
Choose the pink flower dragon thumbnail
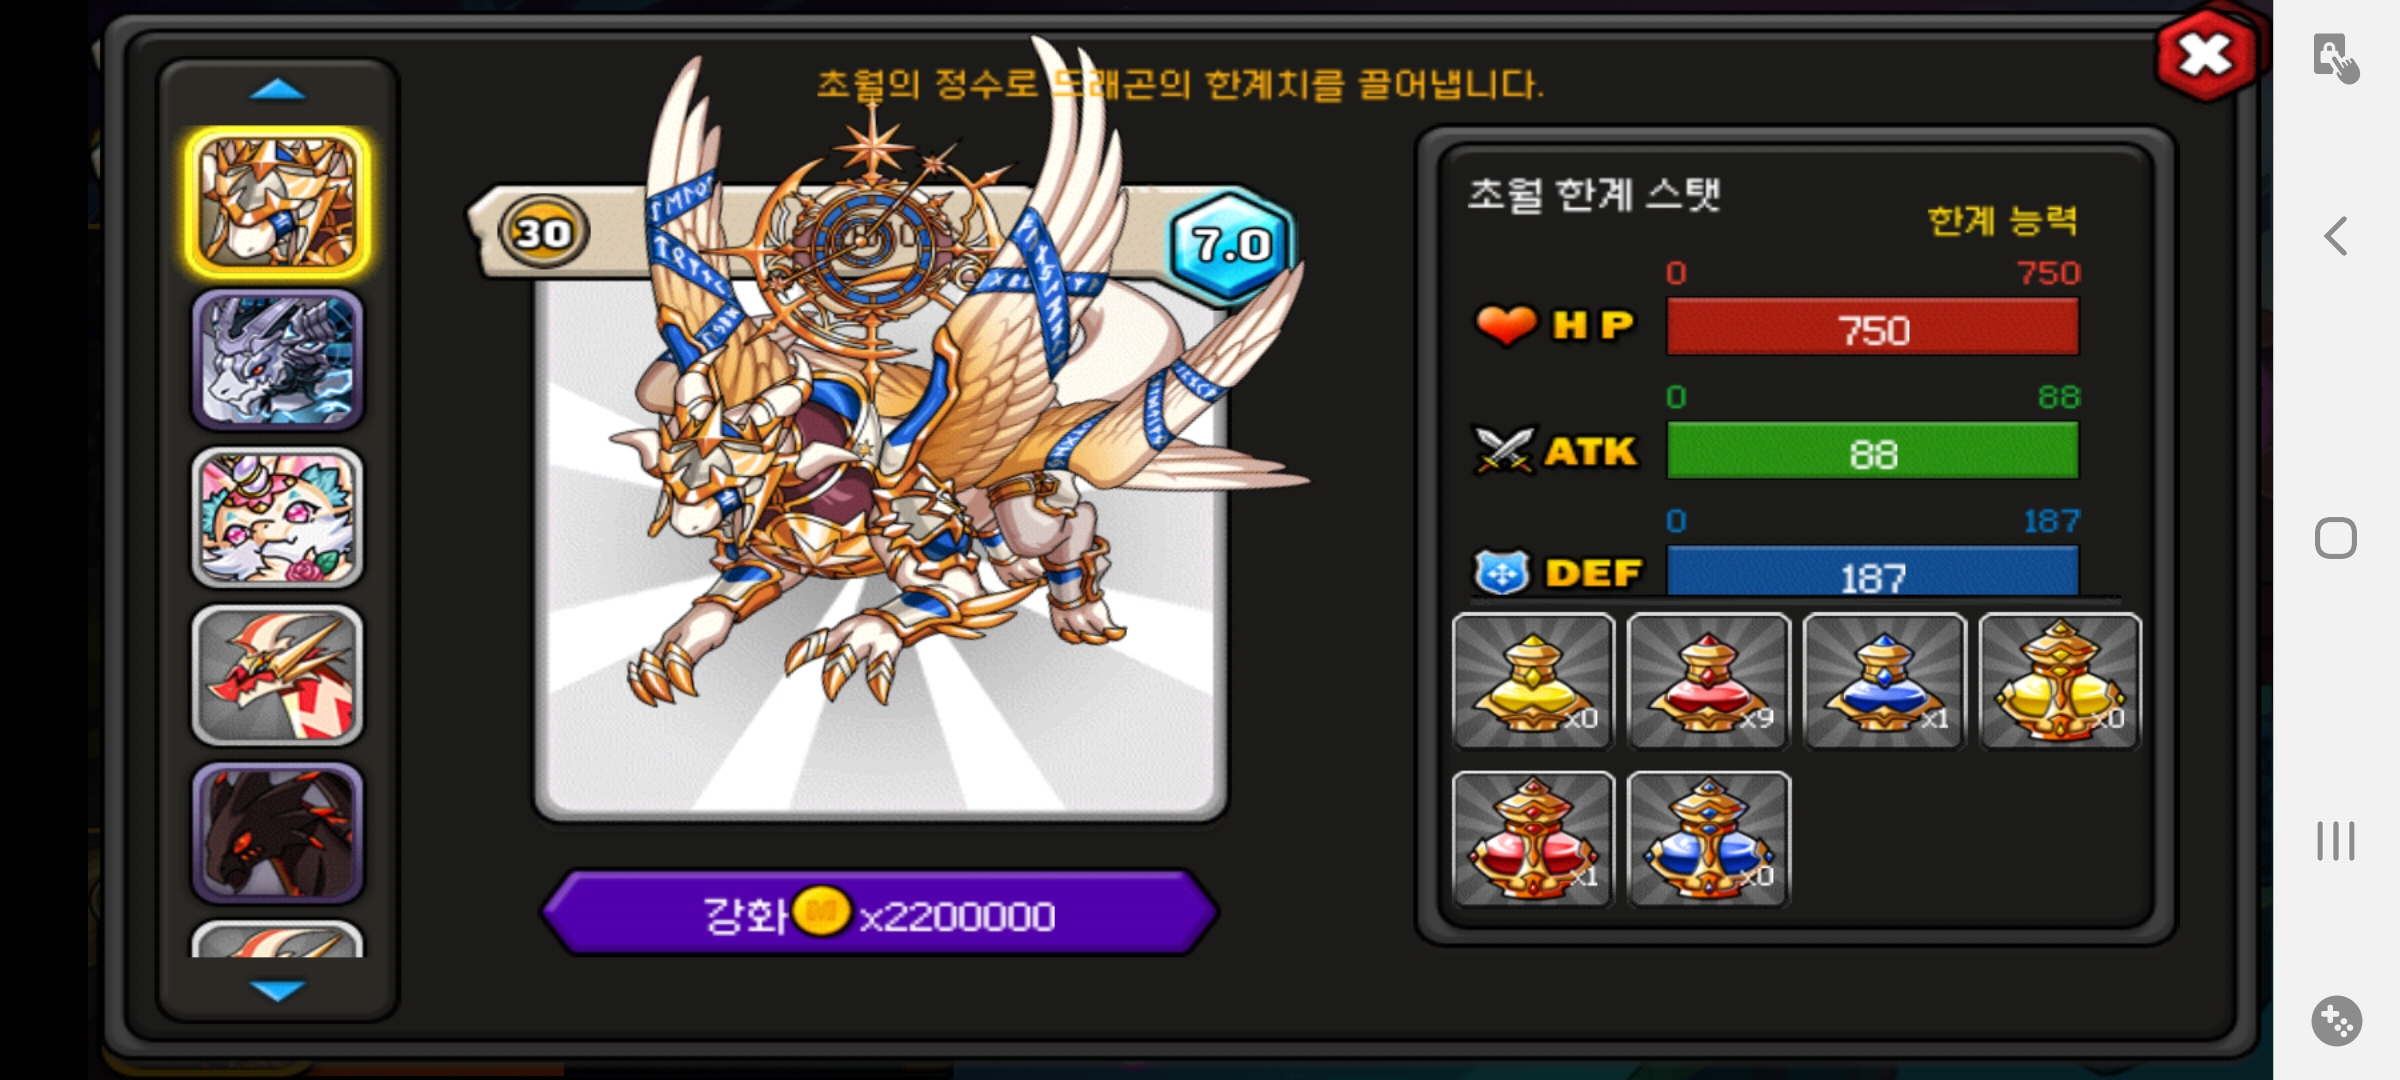point(277,517)
